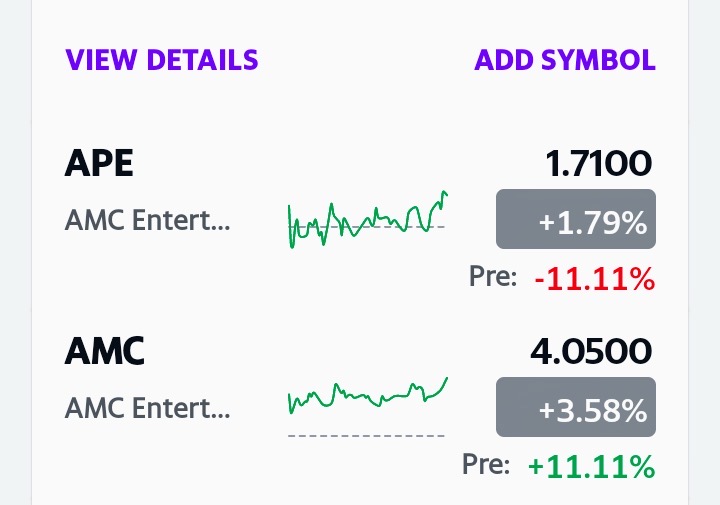
Task: Click the dashed baseline under AMC chart
Action: (x=366, y=435)
